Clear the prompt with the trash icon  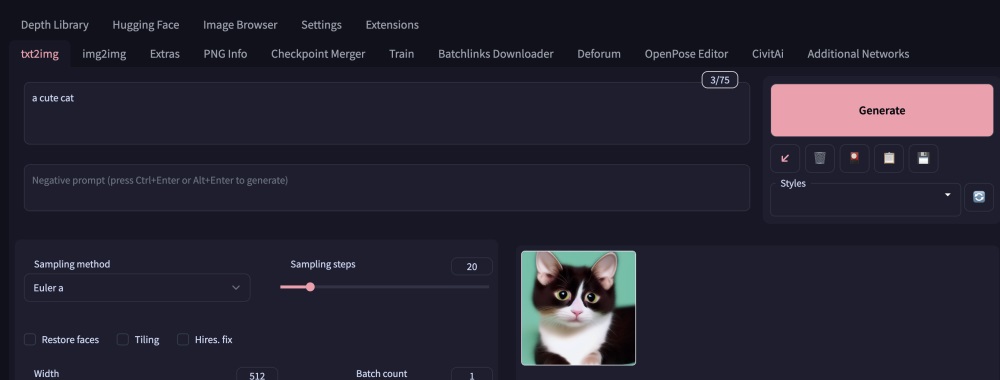[820, 159]
